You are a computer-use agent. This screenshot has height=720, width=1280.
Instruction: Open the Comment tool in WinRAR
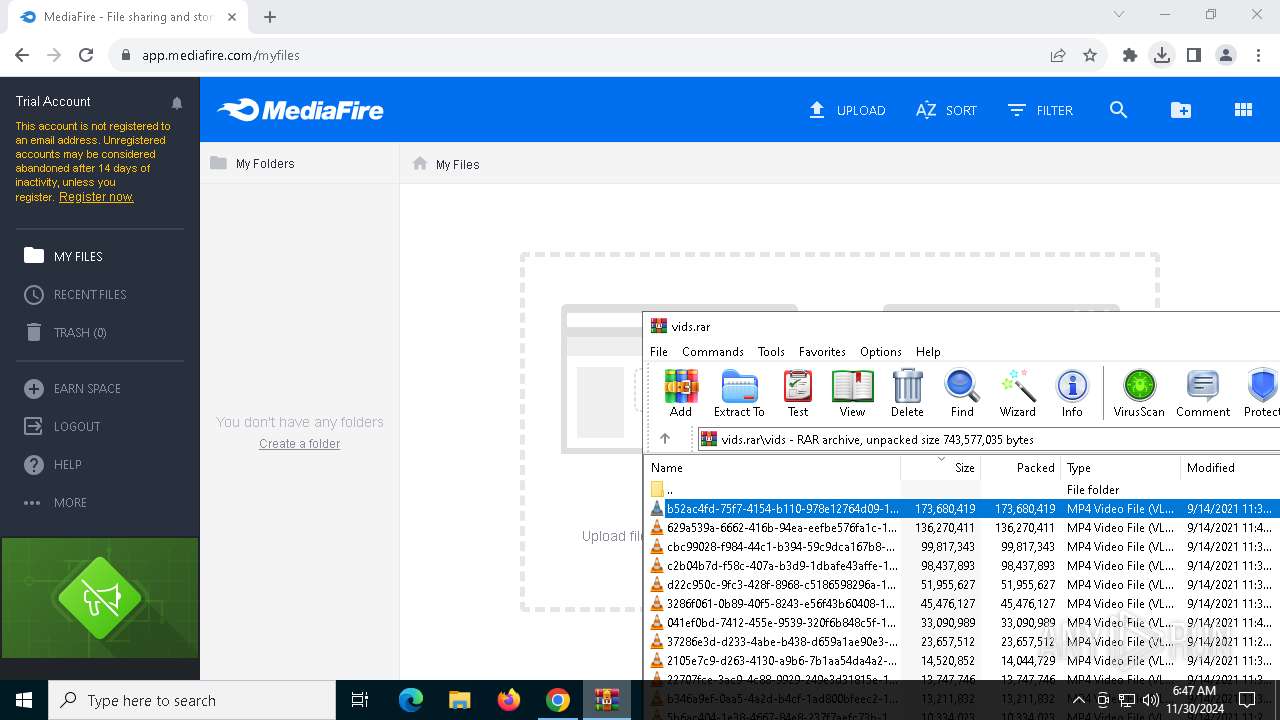click(1203, 393)
